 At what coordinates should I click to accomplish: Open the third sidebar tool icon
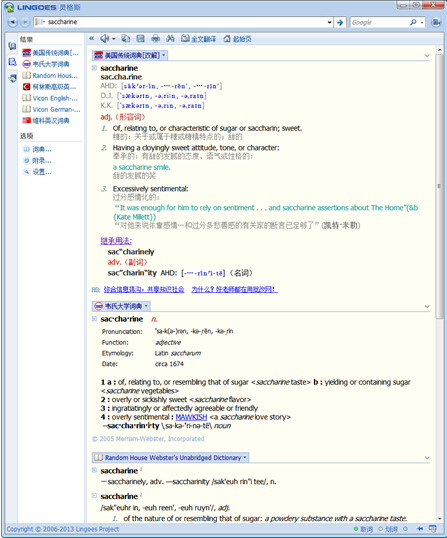13,78
